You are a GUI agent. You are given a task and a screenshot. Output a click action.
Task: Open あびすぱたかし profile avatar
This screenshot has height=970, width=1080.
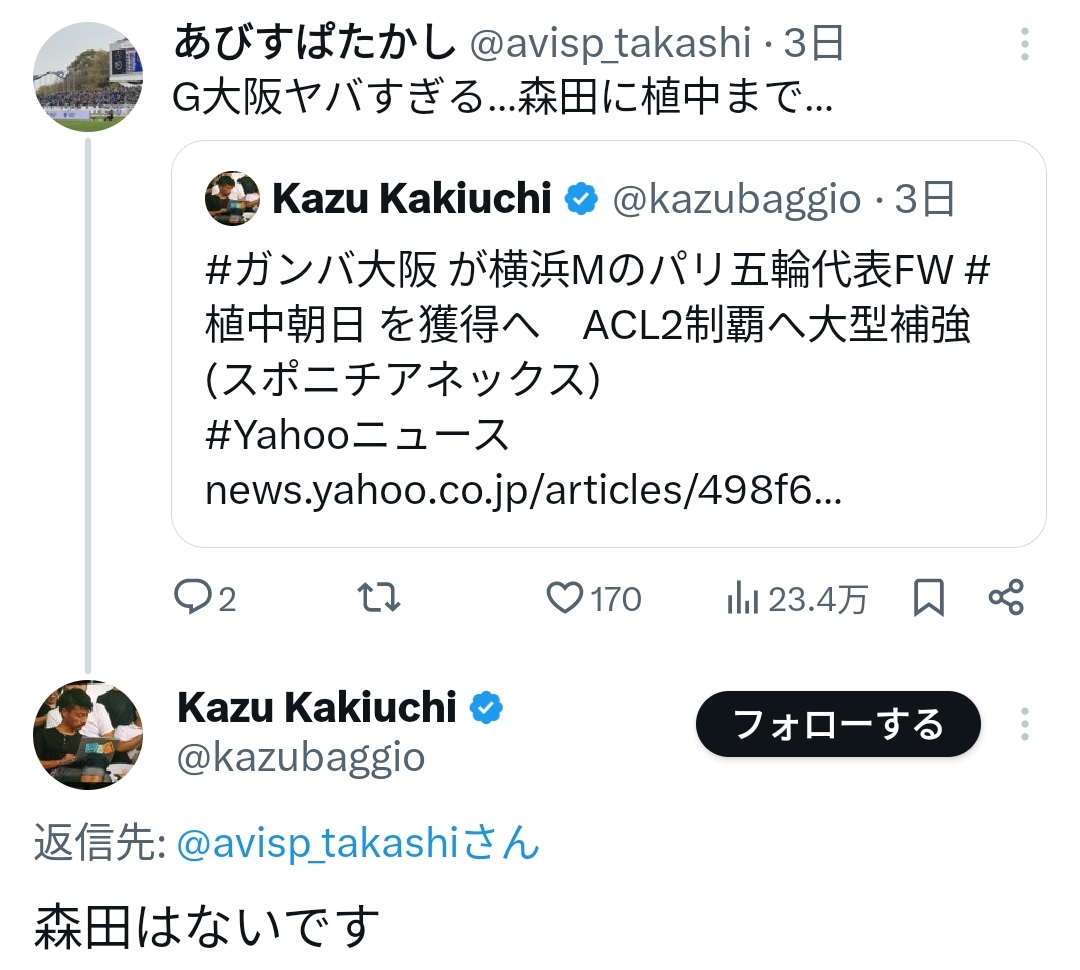point(88,76)
